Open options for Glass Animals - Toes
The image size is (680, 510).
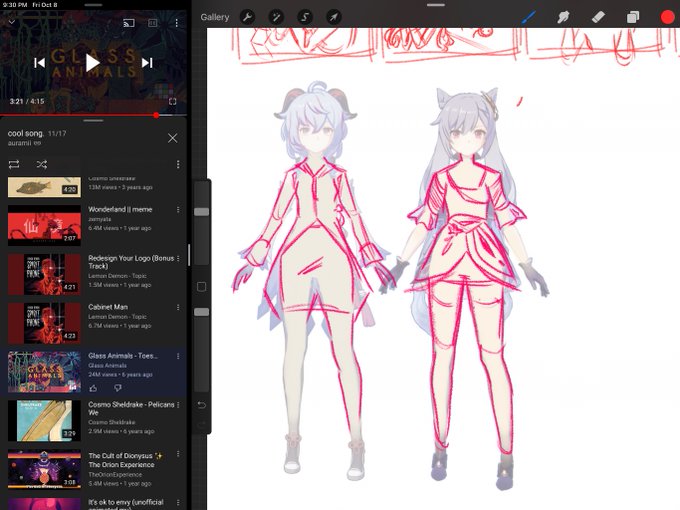(178, 356)
